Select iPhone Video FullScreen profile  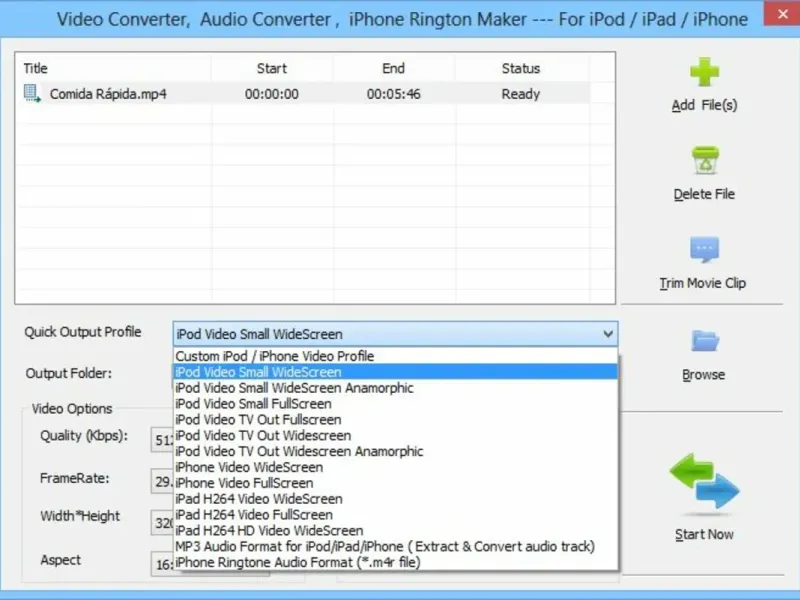click(x=395, y=483)
